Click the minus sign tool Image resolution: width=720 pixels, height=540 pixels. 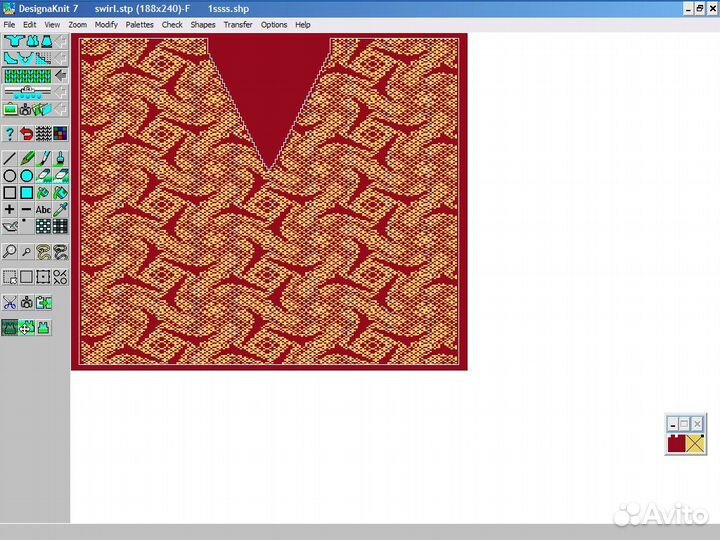pos(27,210)
